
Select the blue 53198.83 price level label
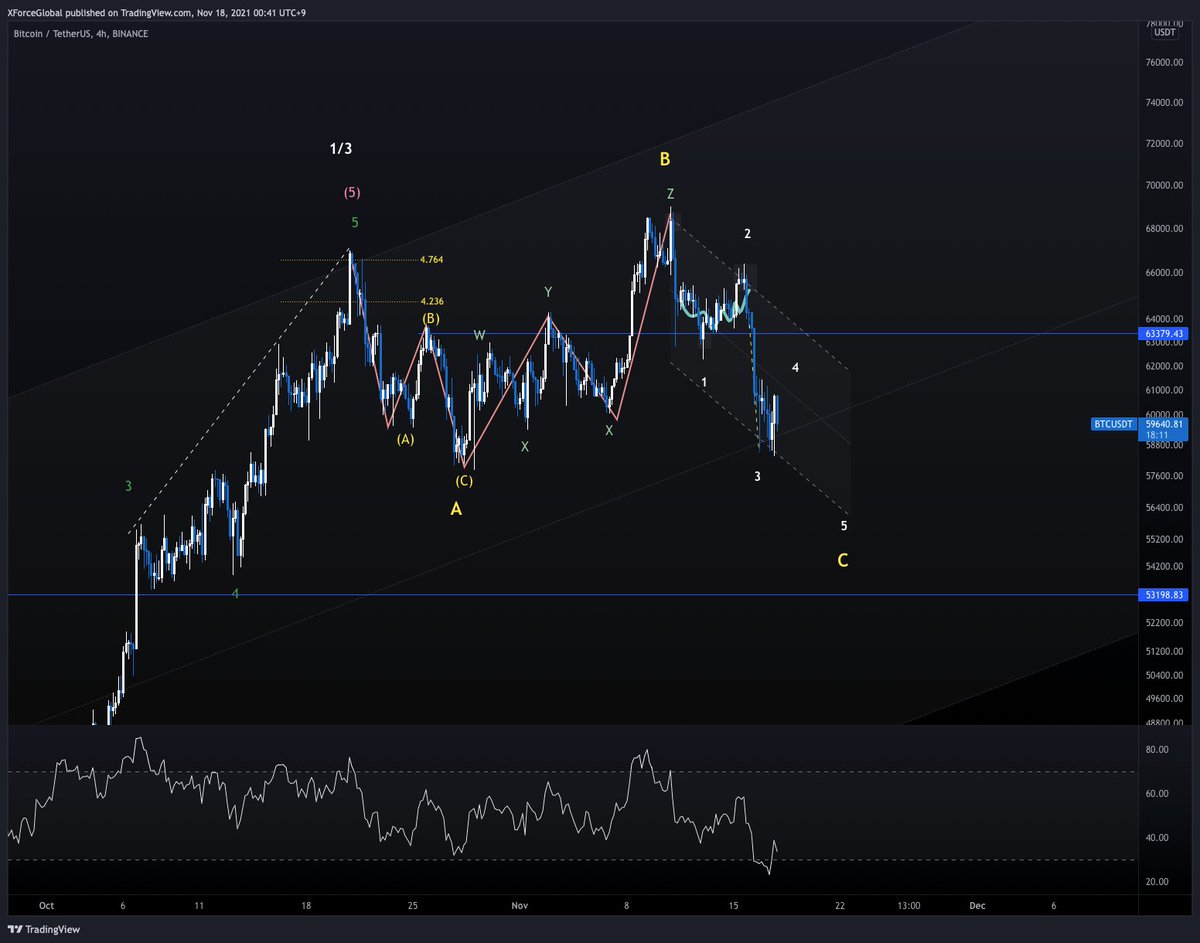click(1163, 595)
